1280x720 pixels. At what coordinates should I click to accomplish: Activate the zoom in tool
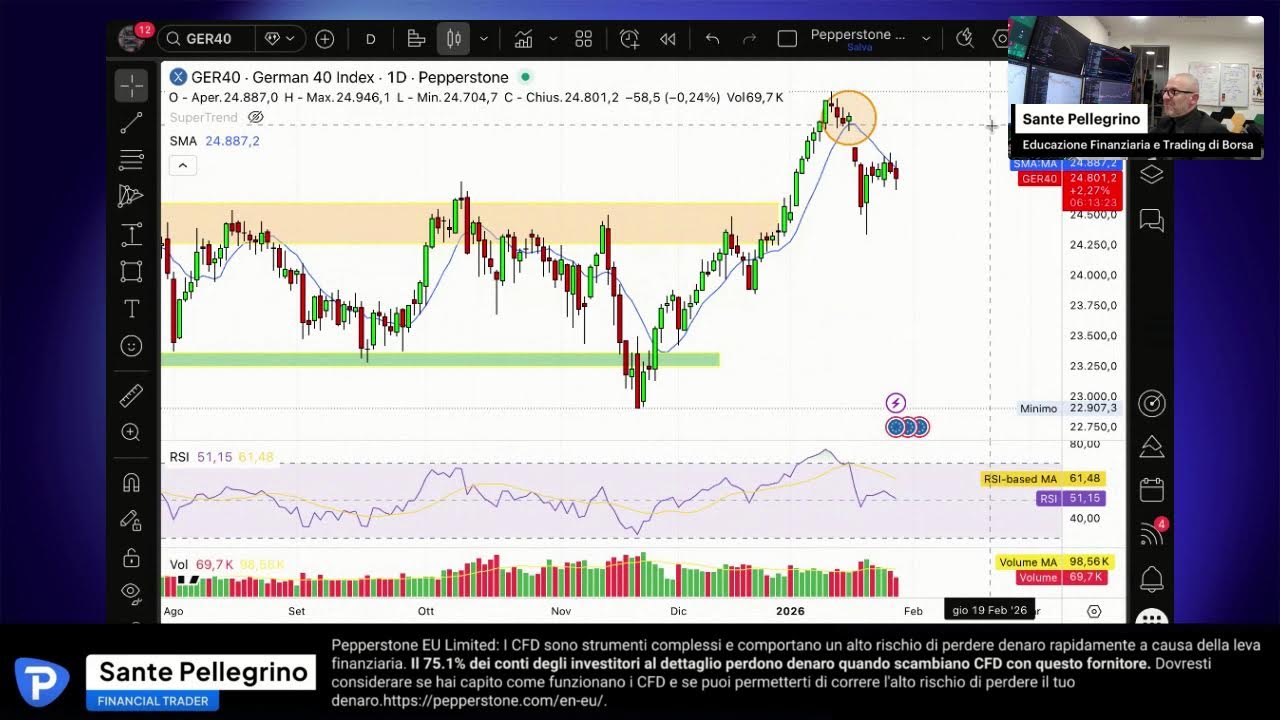pos(131,432)
